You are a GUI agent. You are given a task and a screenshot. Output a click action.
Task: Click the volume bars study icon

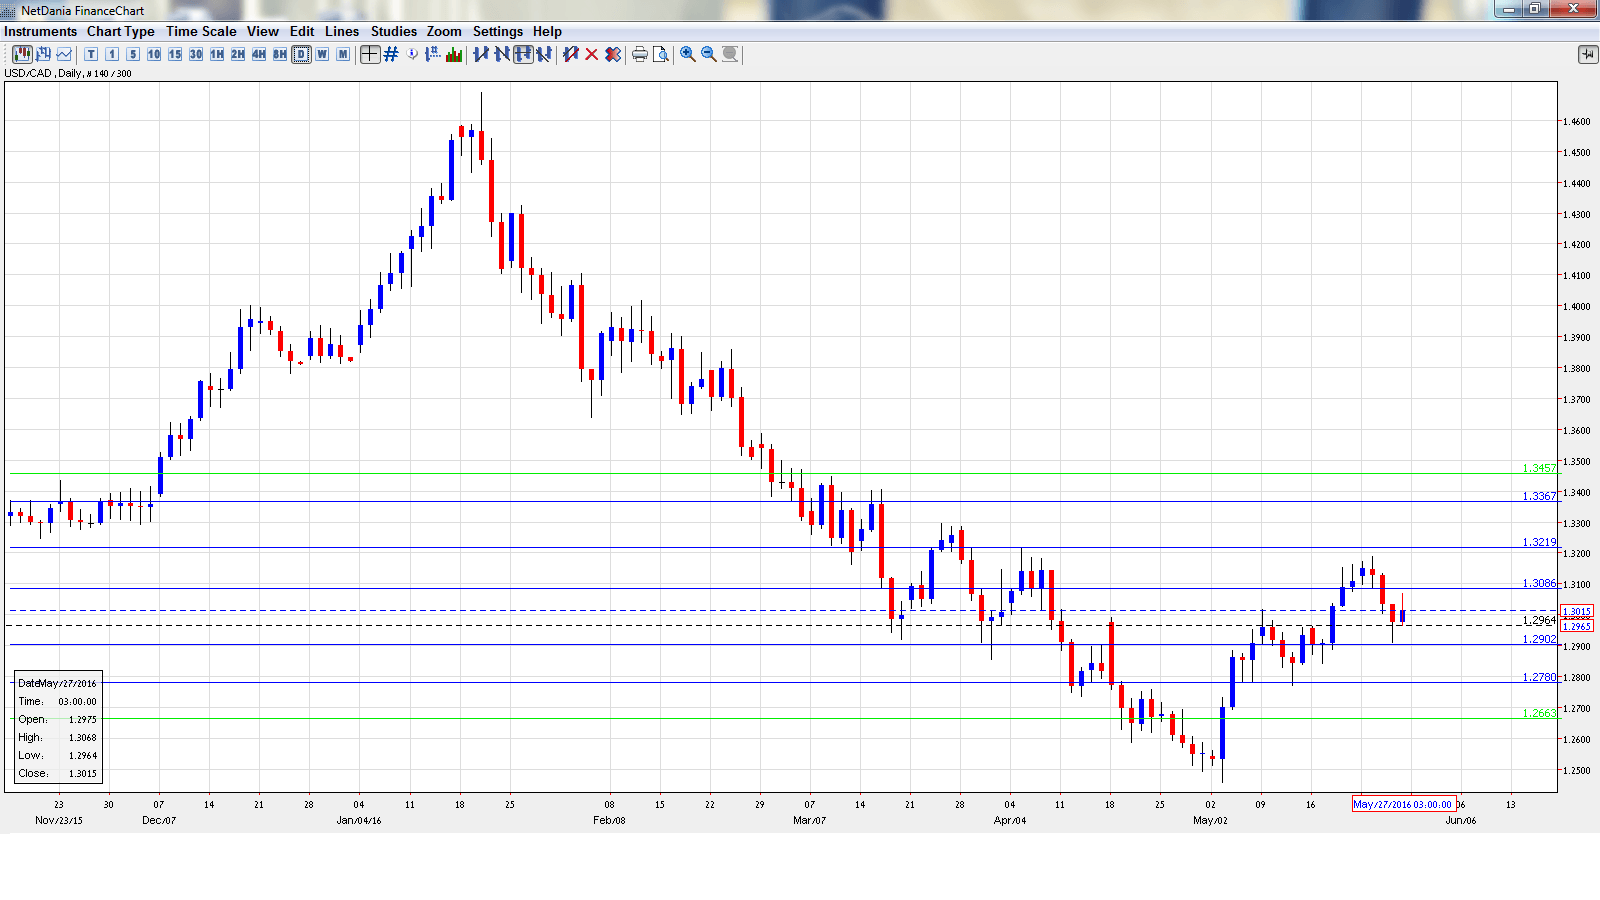(454, 54)
